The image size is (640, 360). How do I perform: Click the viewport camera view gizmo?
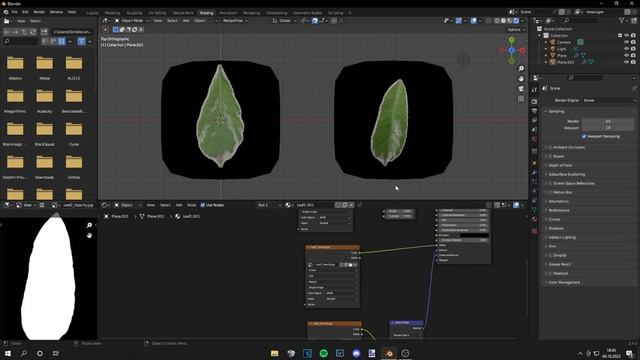(x=521, y=89)
